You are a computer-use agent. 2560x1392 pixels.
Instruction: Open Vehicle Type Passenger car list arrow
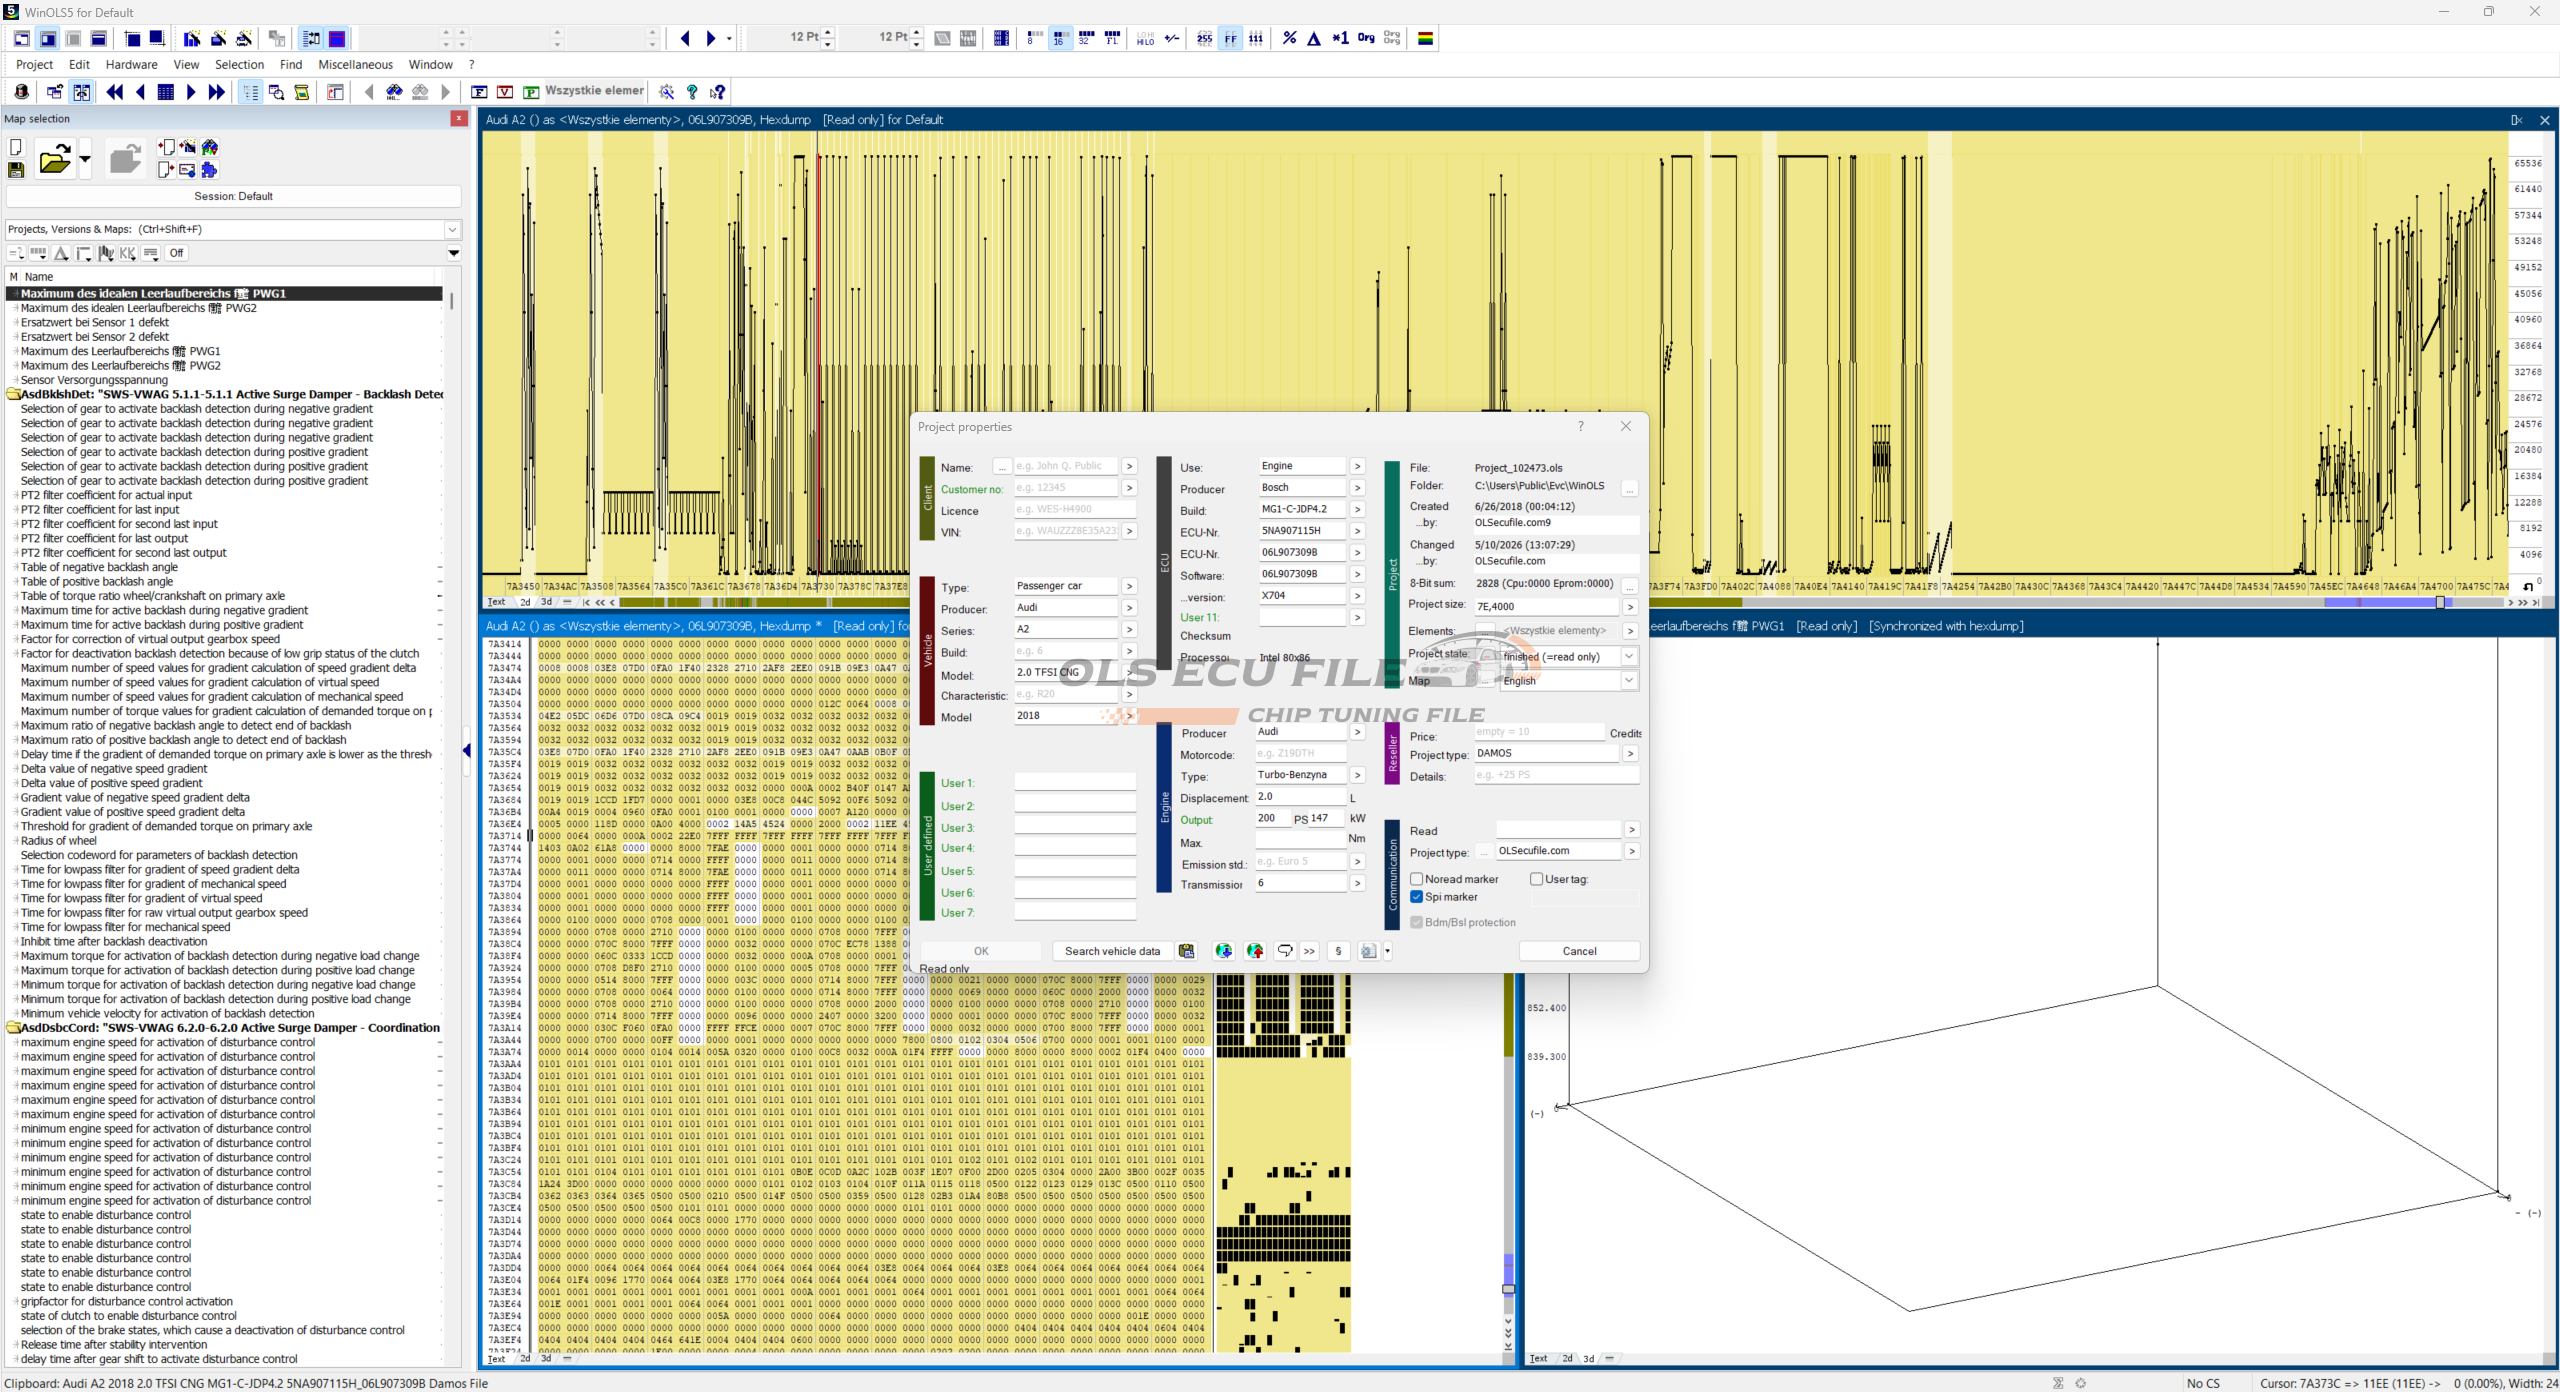pyautogui.click(x=1129, y=586)
